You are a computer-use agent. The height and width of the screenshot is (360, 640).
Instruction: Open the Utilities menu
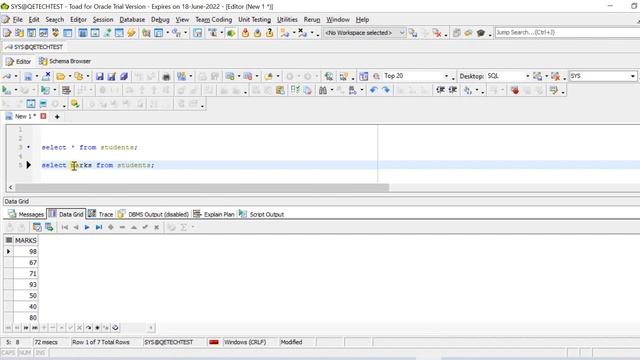point(287,20)
